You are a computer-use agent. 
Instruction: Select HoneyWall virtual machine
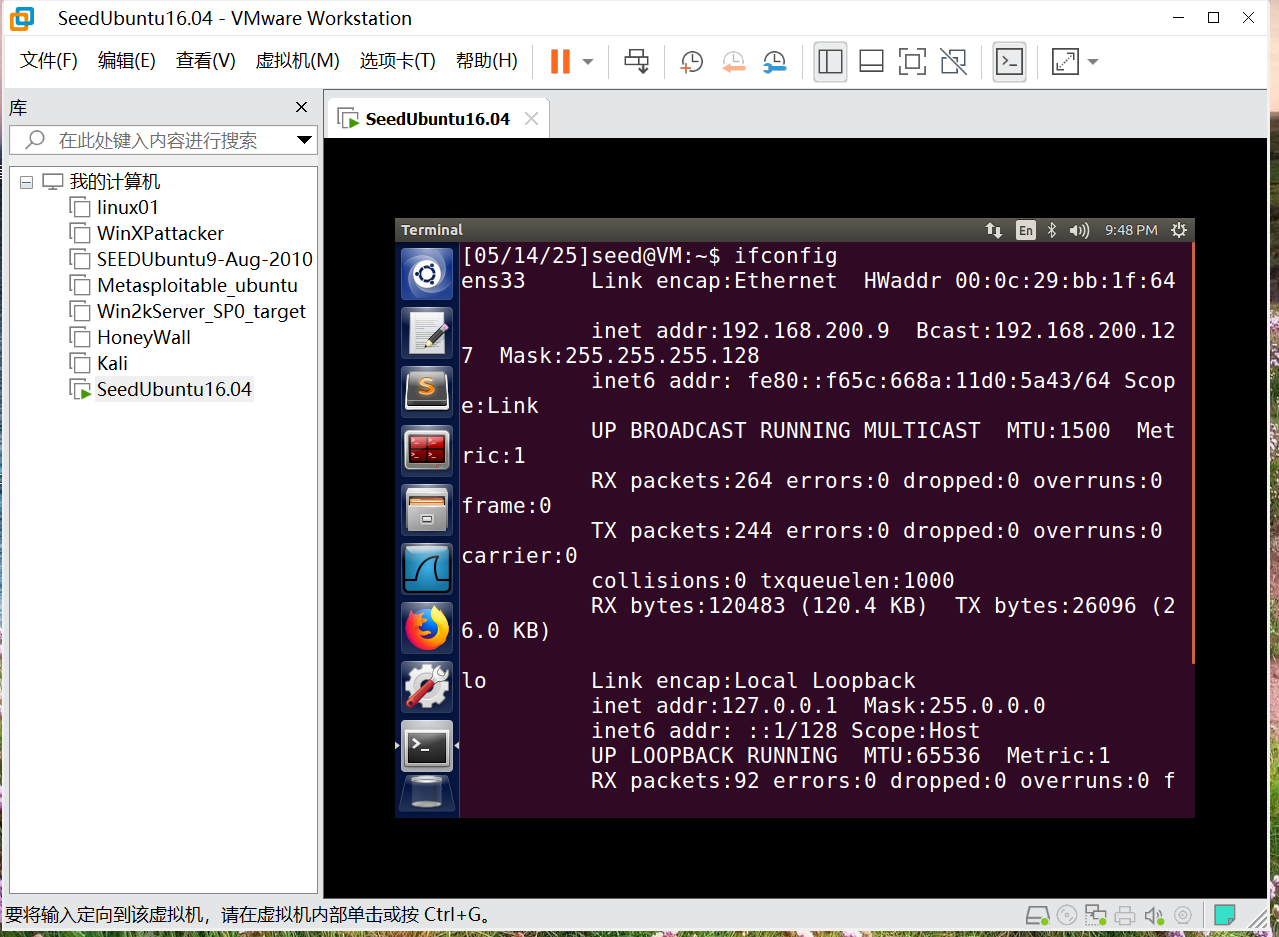144,338
